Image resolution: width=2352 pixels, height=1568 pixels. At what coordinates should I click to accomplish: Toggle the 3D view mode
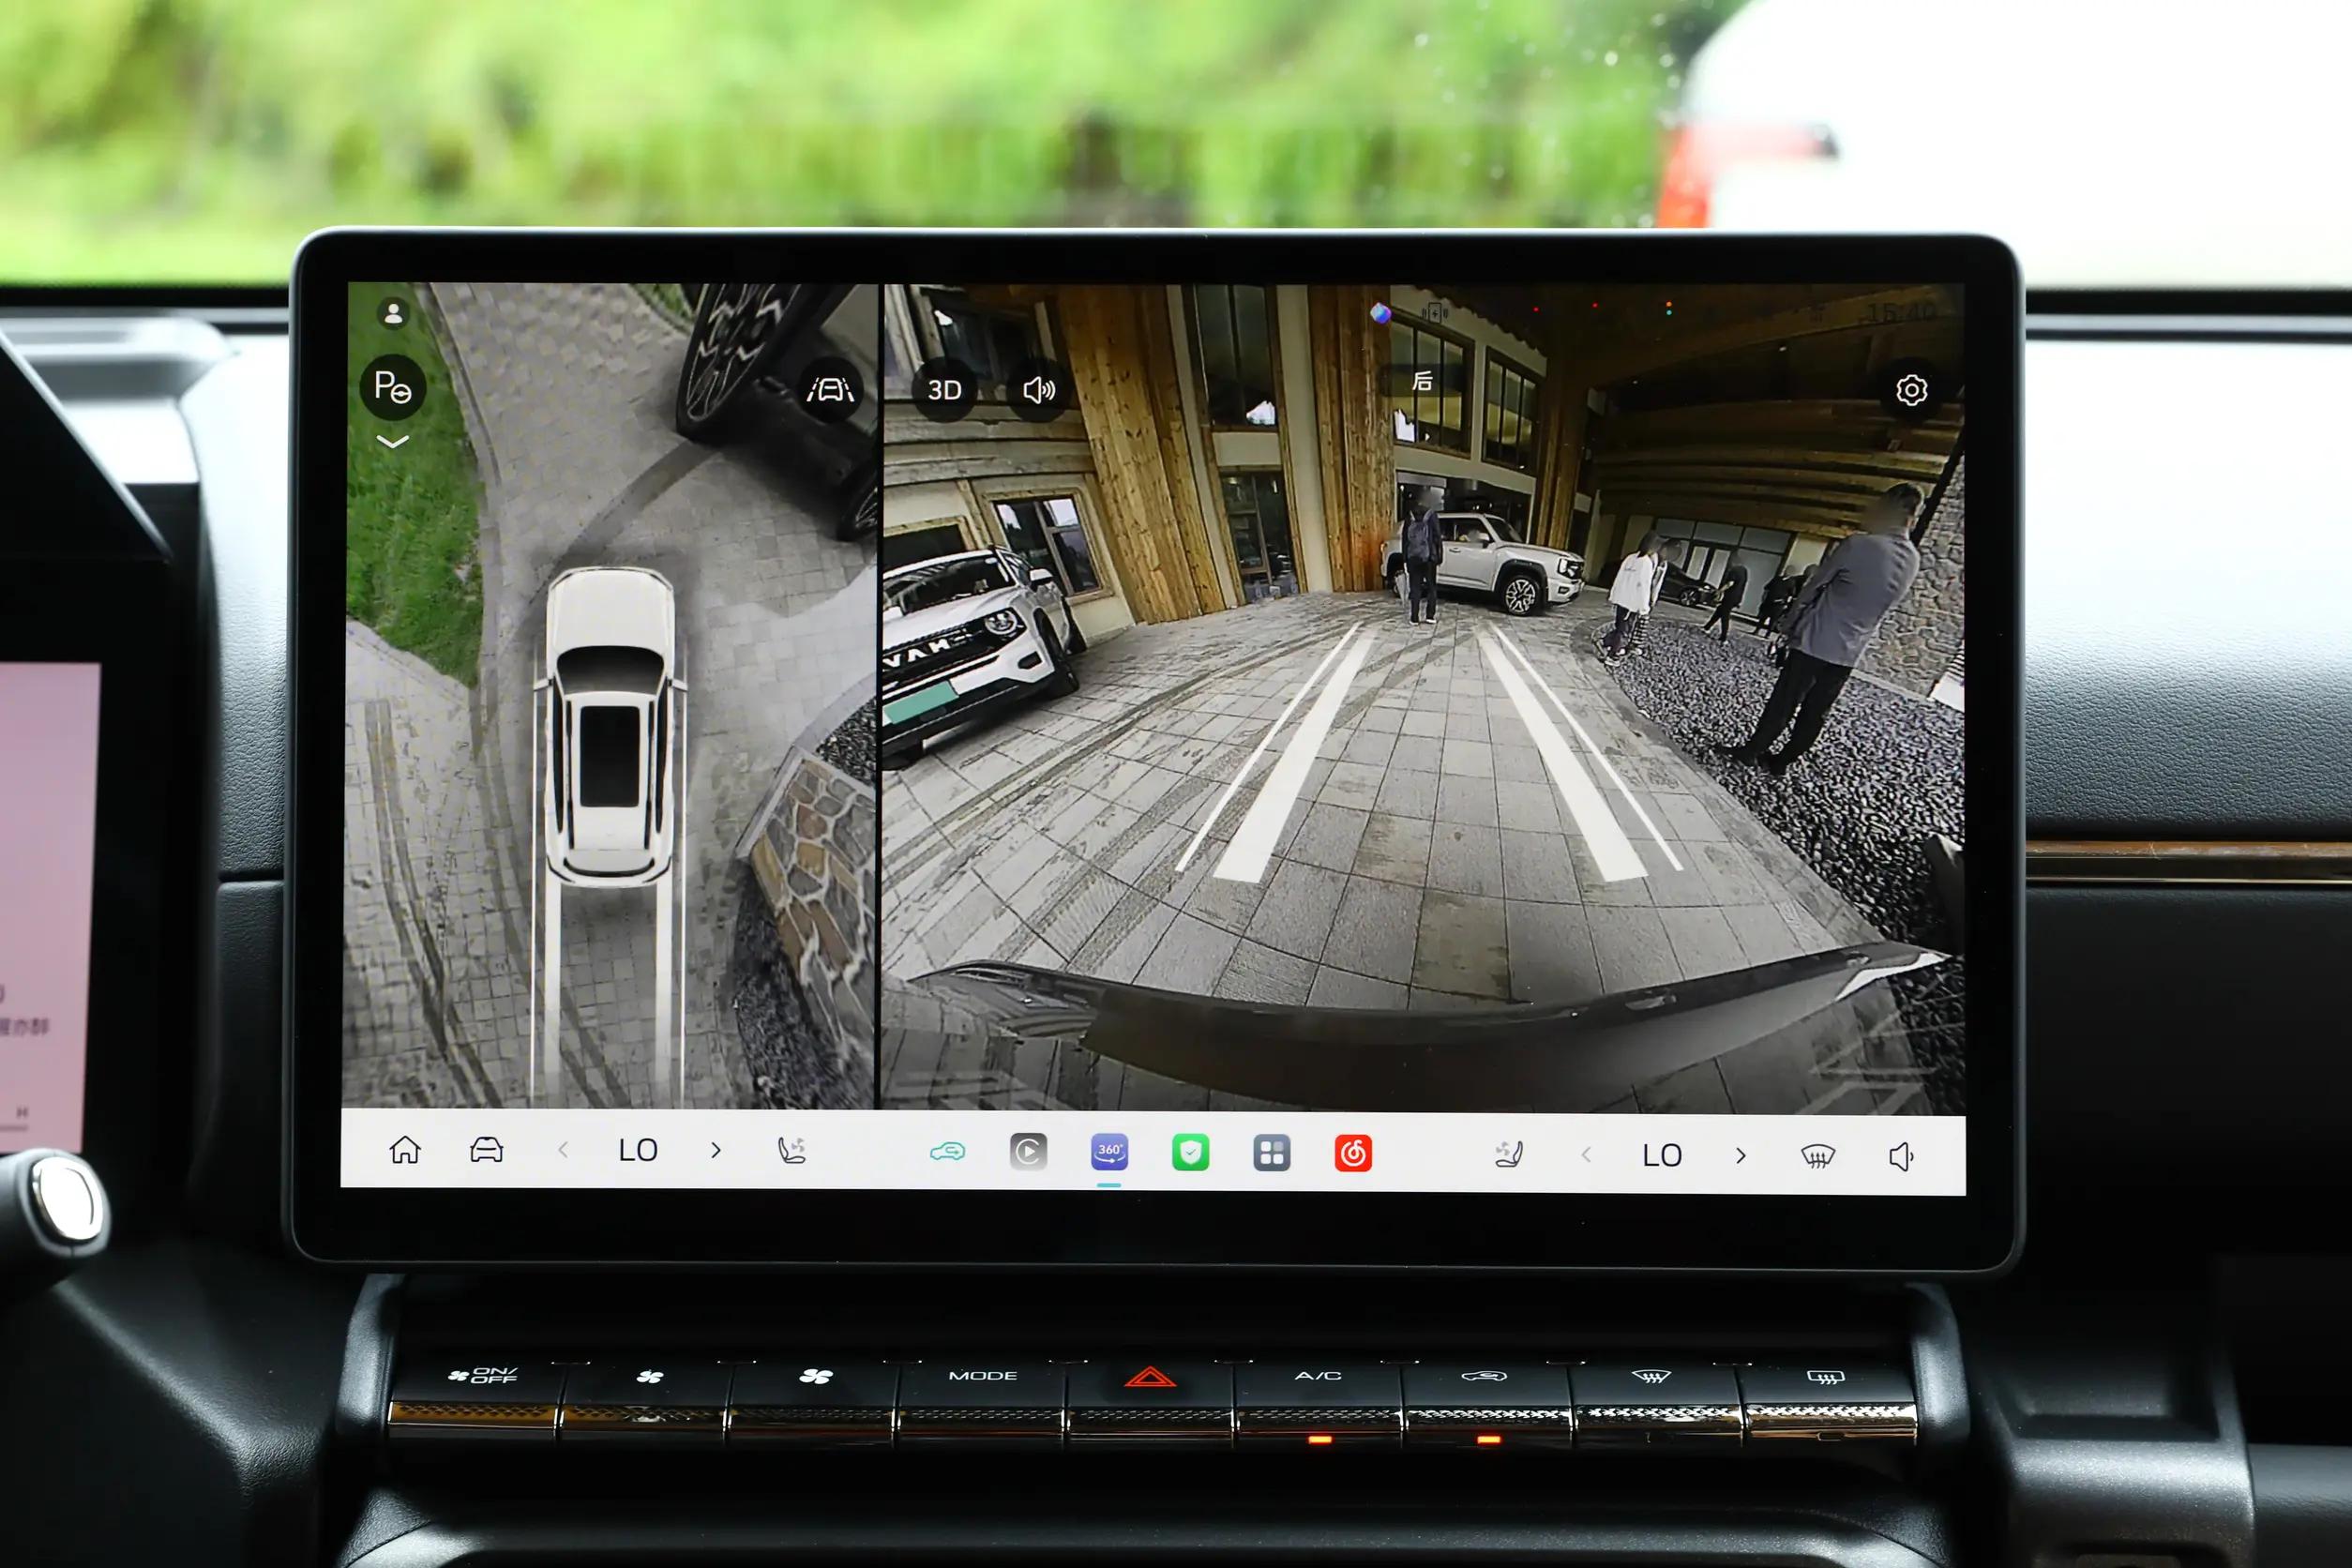(944, 390)
